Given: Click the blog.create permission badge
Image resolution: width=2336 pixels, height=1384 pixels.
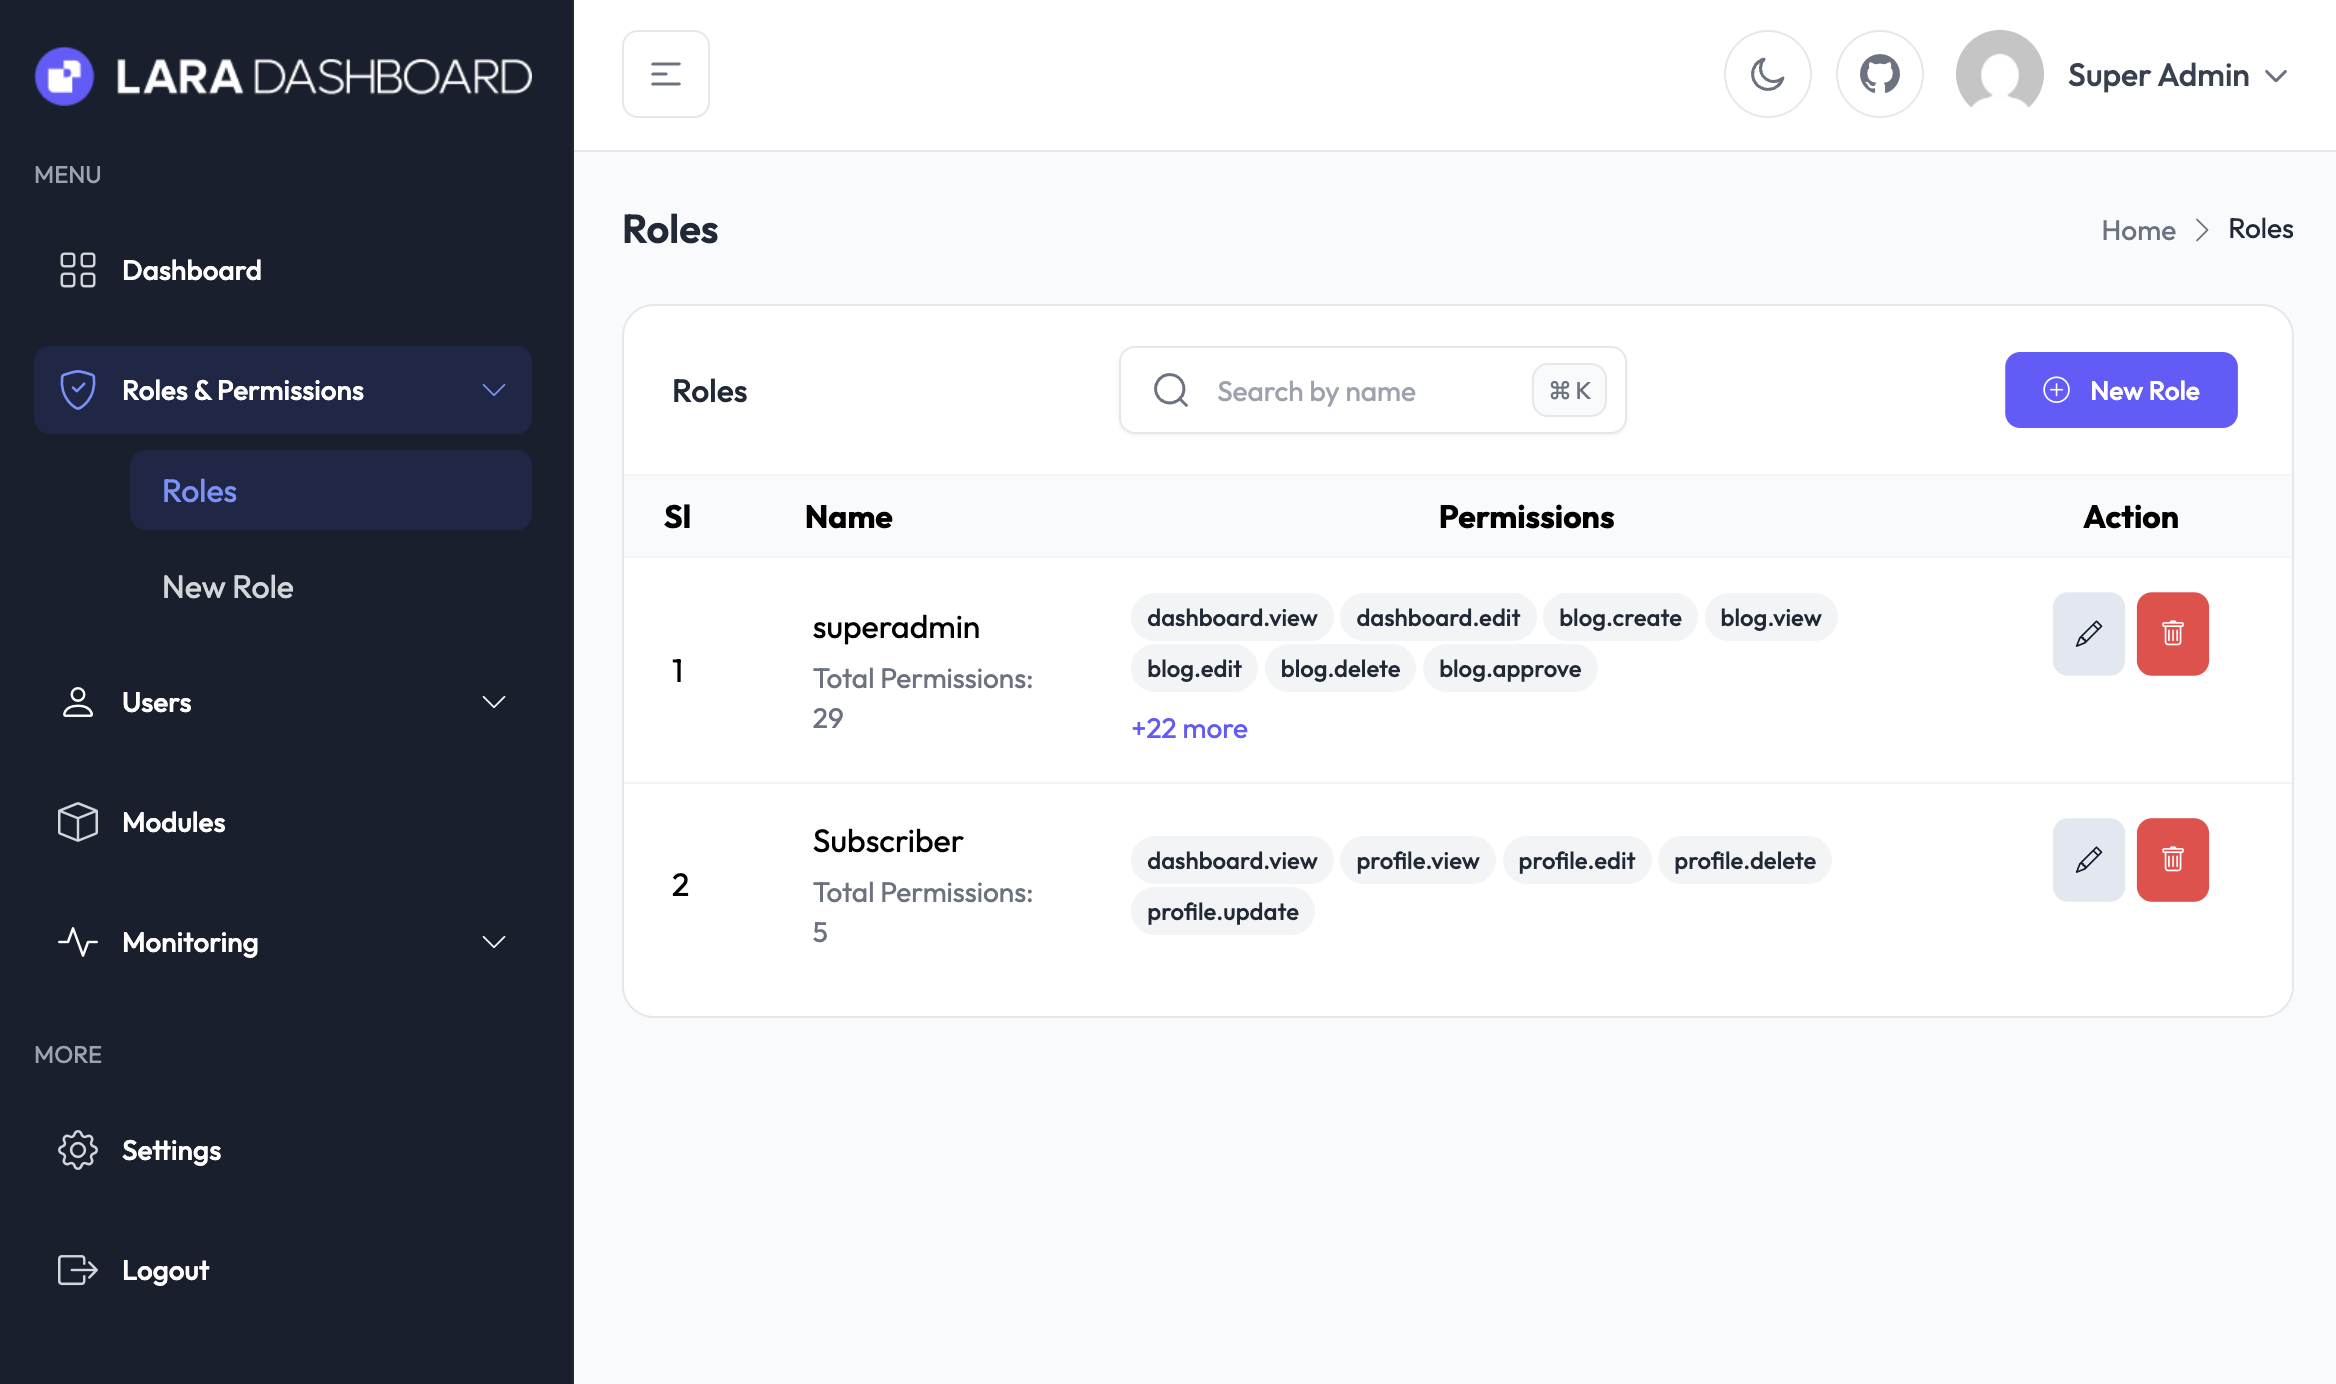Looking at the screenshot, I should pos(1620,618).
